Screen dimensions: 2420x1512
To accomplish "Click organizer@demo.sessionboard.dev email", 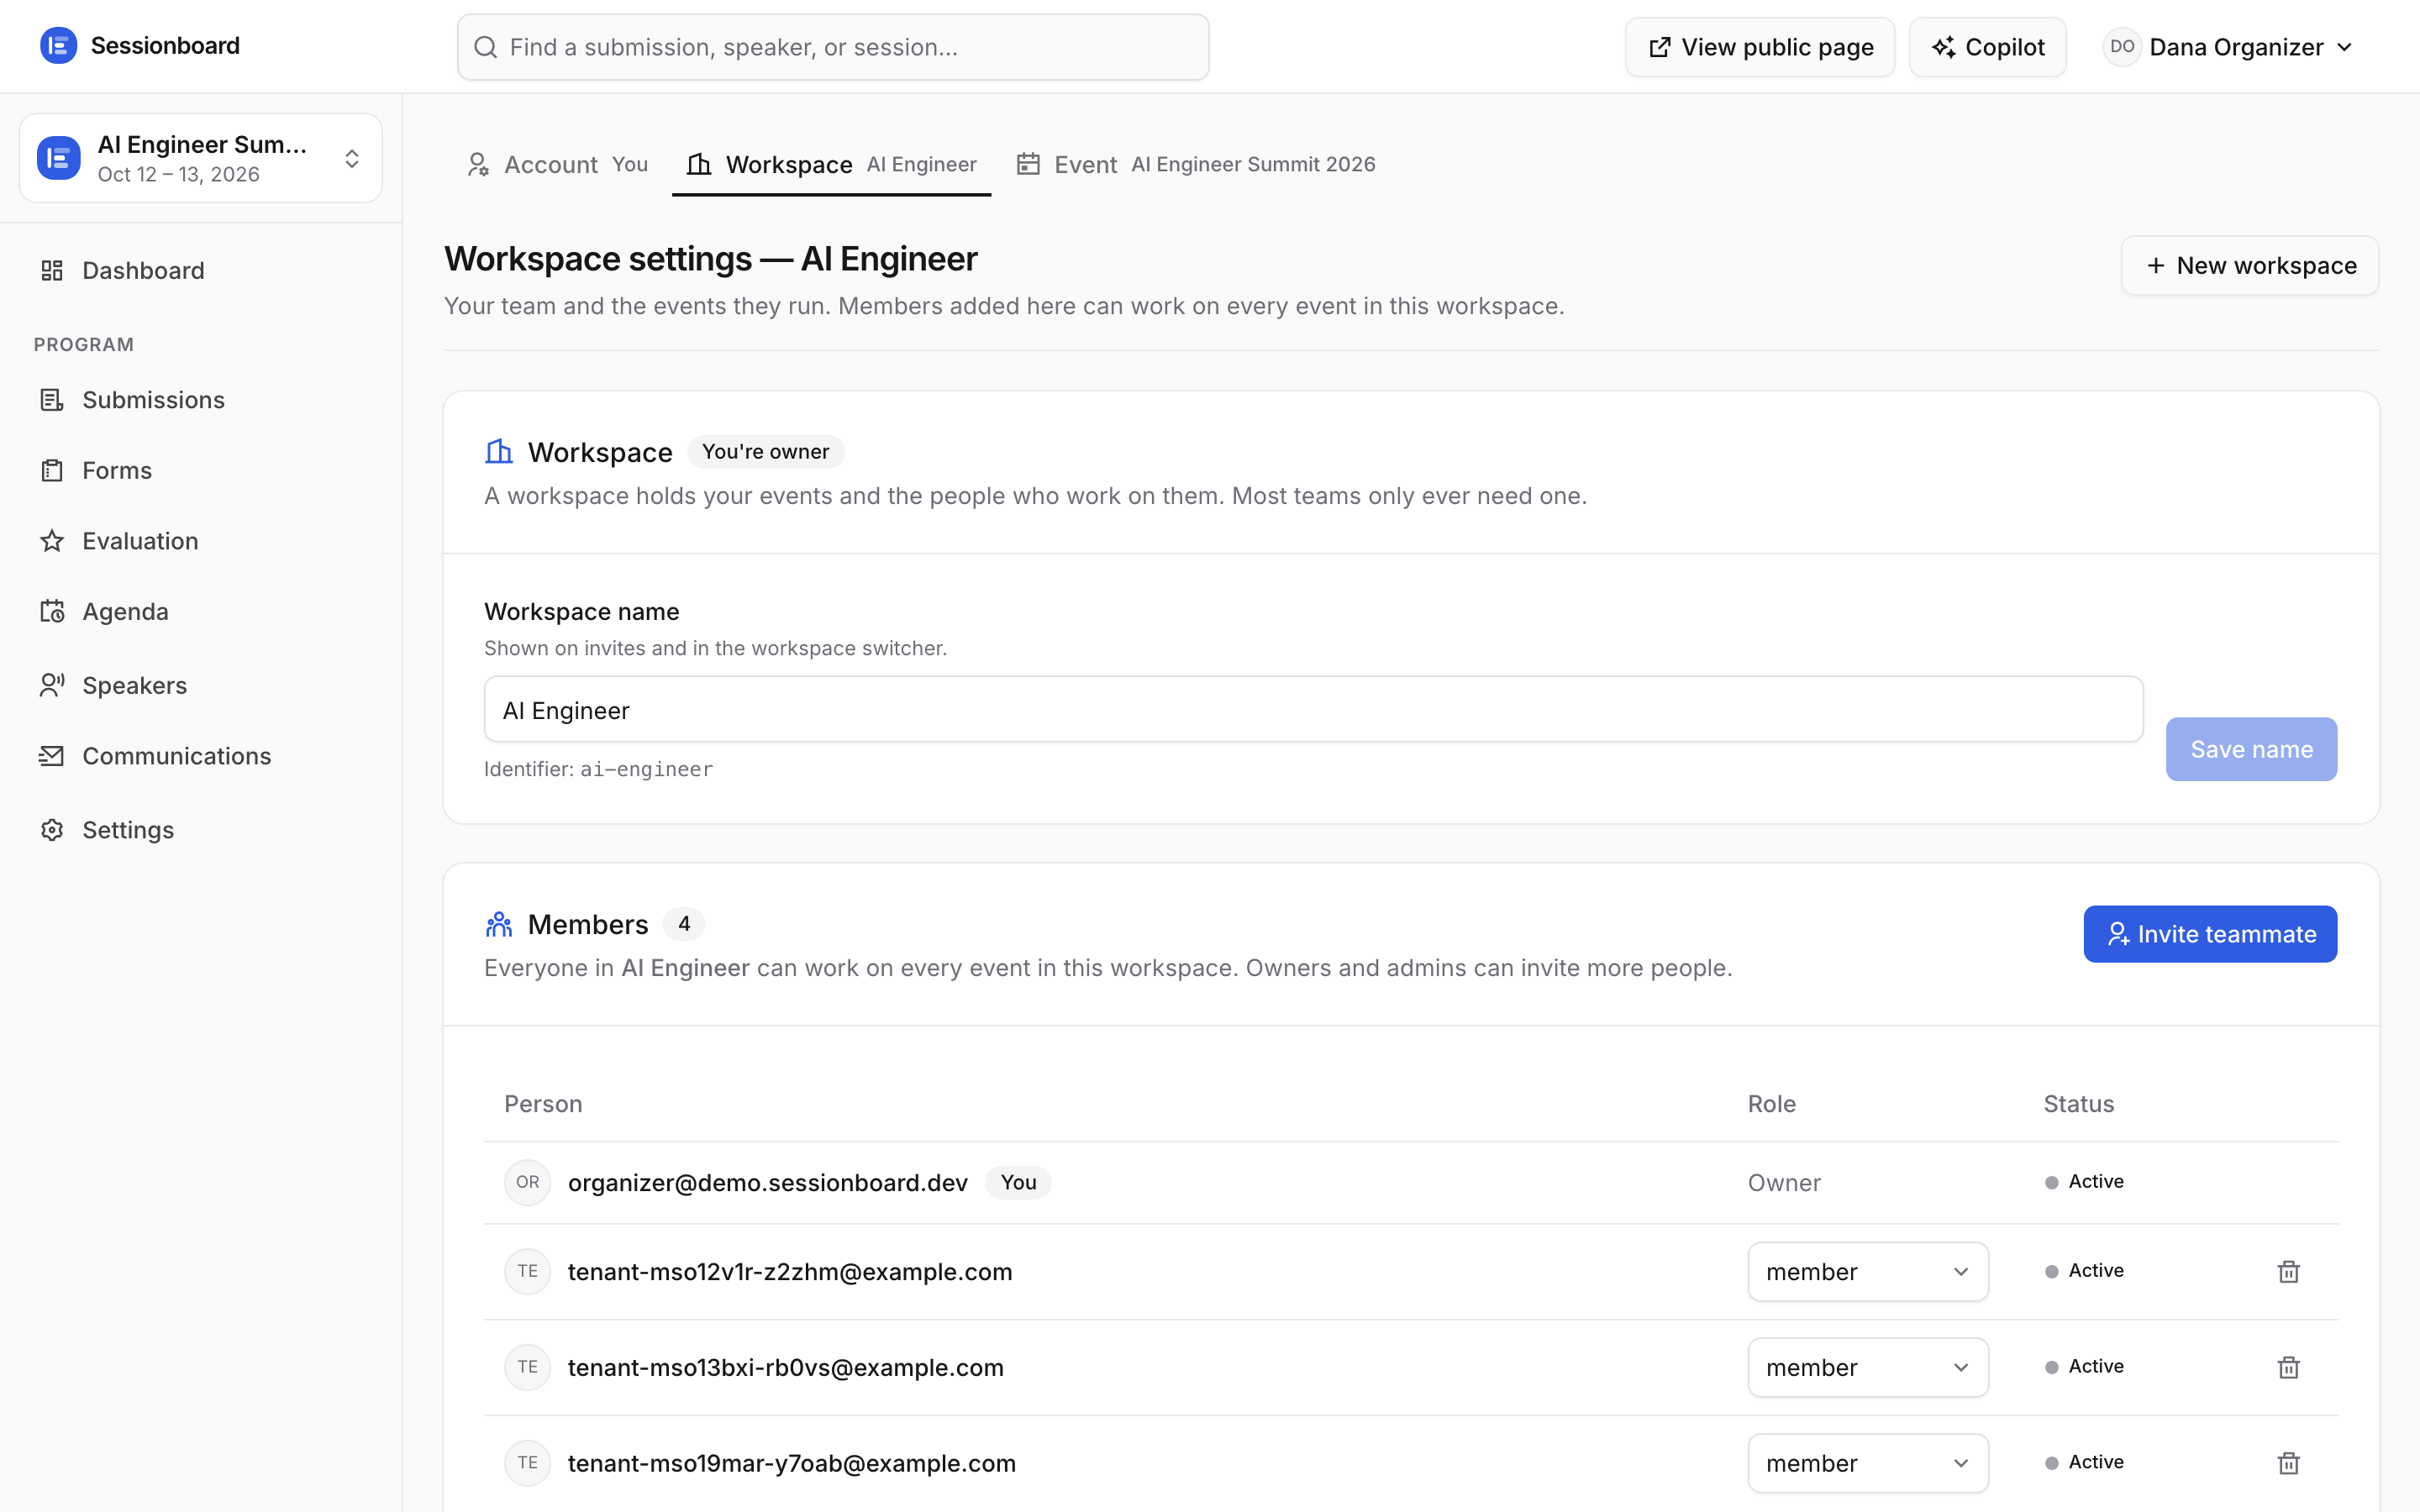I will 768,1183.
